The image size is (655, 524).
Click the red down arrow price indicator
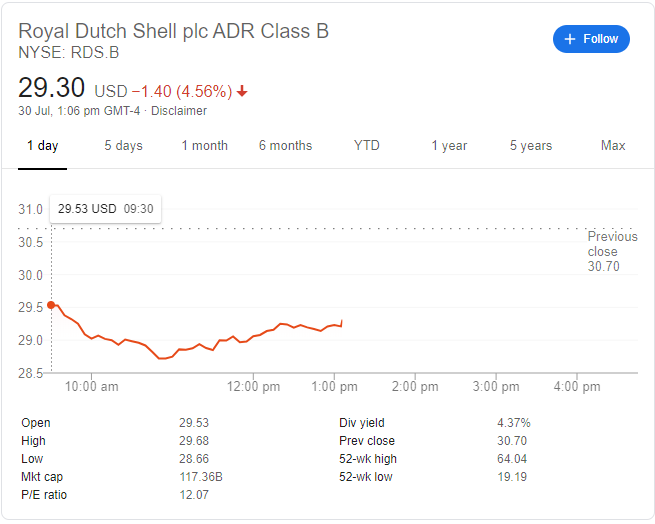[242, 91]
